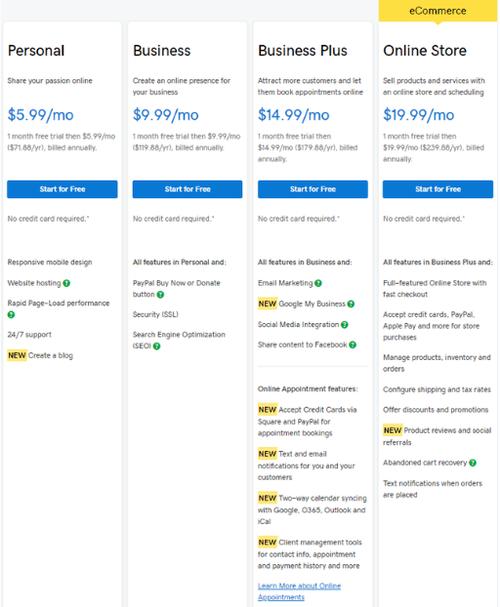This screenshot has height=607, width=500.
Task: Open help icon beside Google My Business
Action: 351,304
